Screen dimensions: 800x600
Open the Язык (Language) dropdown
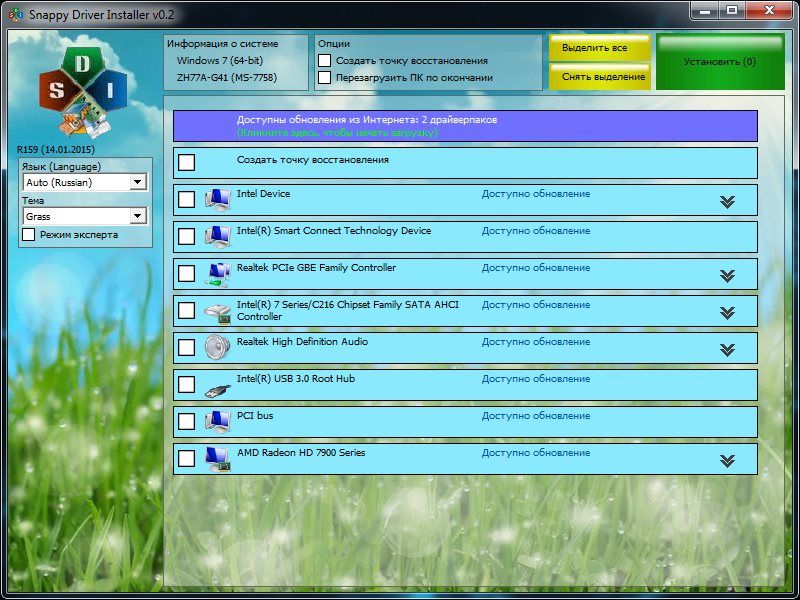click(x=85, y=182)
